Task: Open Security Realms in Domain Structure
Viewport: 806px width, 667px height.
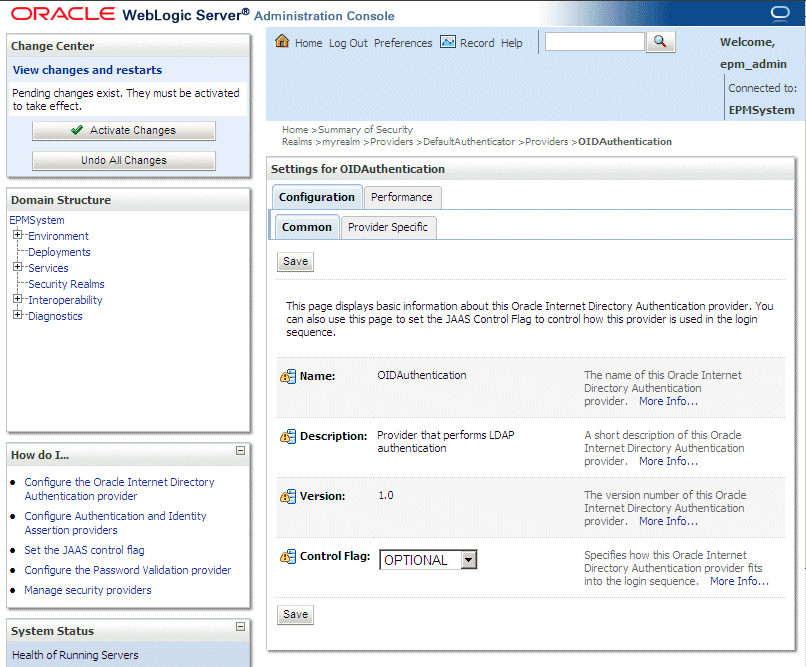Action: pos(66,284)
